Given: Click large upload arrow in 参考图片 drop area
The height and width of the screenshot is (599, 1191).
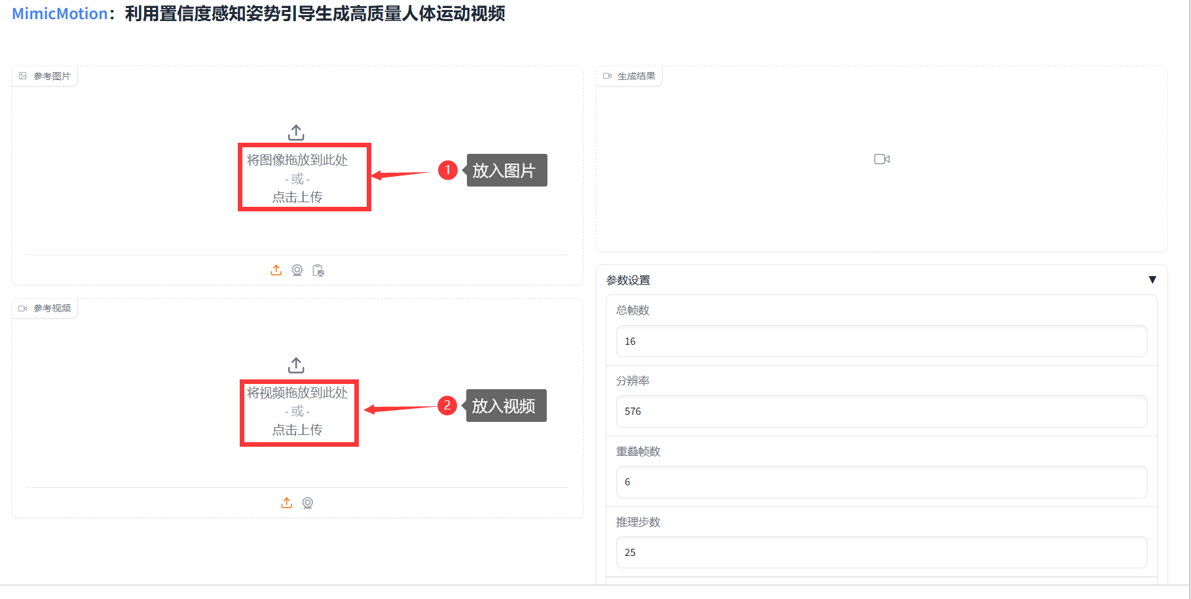Looking at the screenshot, I should (x=296, y=133).
